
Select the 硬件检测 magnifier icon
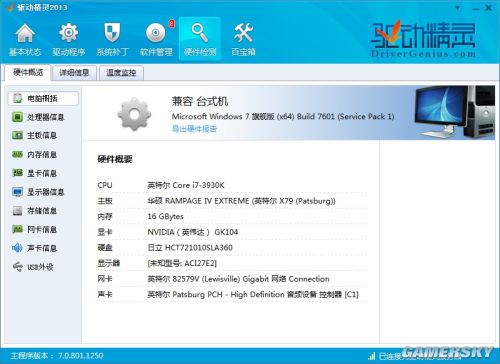click(x=200, y=40)
